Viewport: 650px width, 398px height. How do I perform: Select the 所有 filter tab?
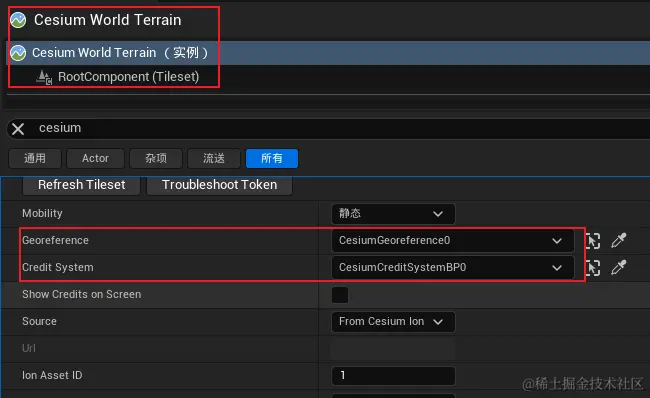click(272, 158)
